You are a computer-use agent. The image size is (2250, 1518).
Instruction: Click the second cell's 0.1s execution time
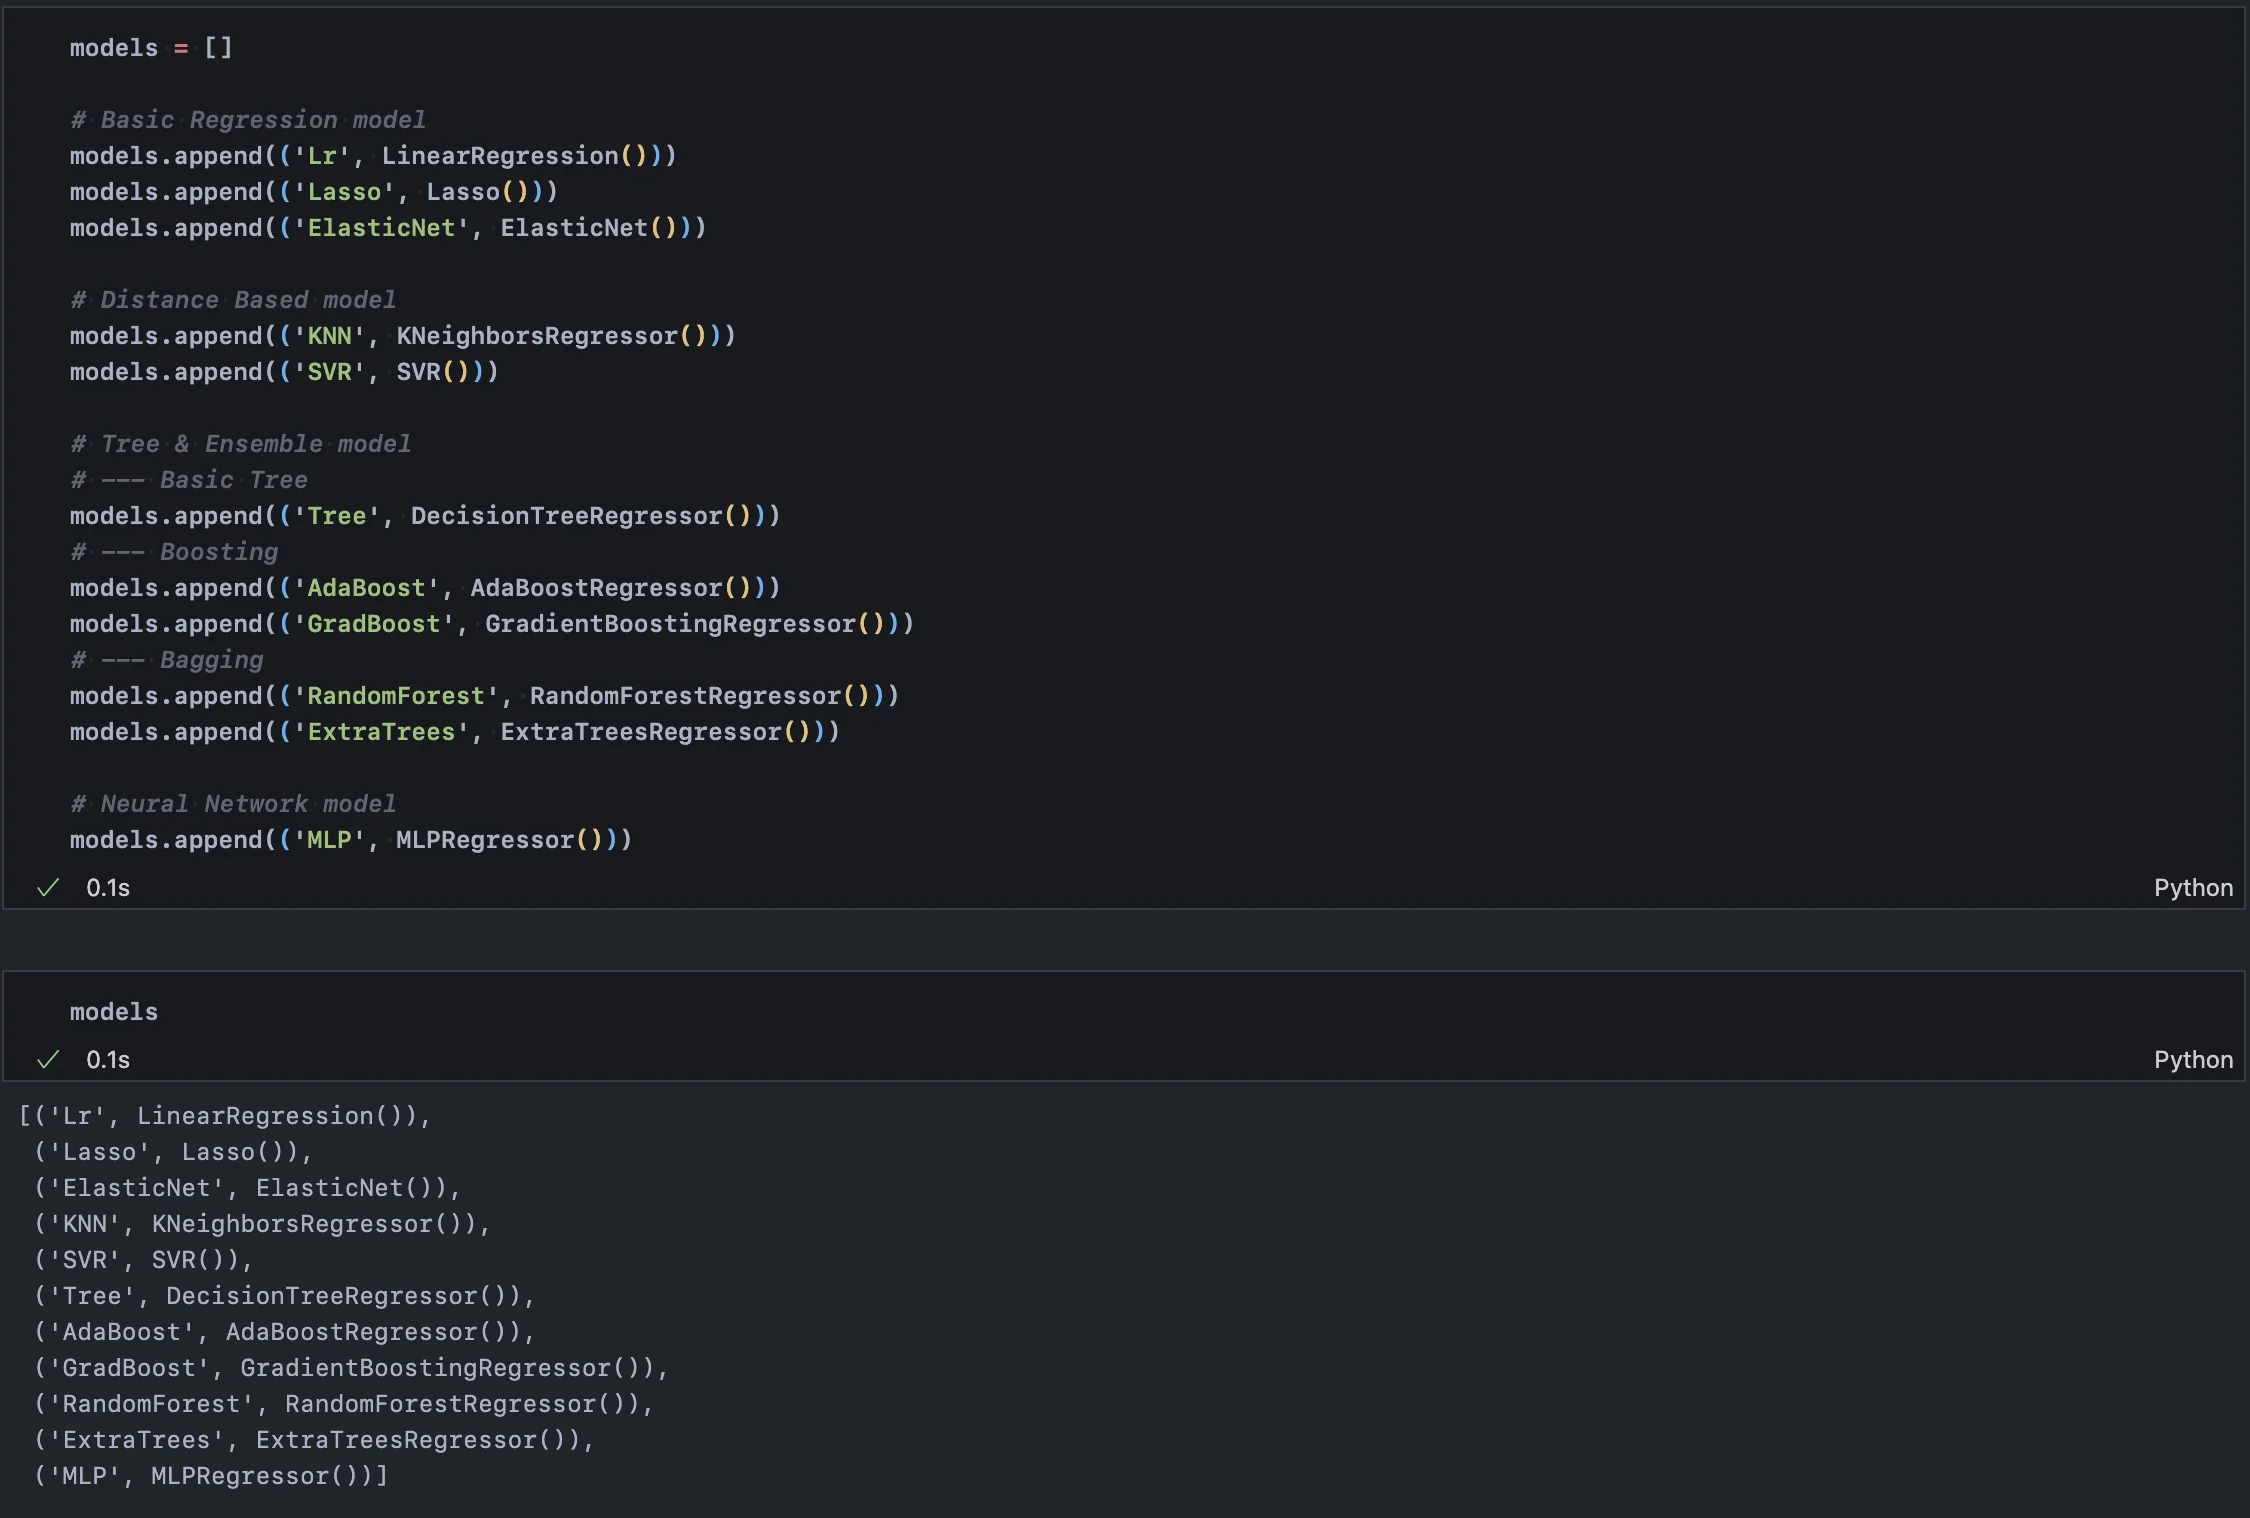tap(108, 1060)
